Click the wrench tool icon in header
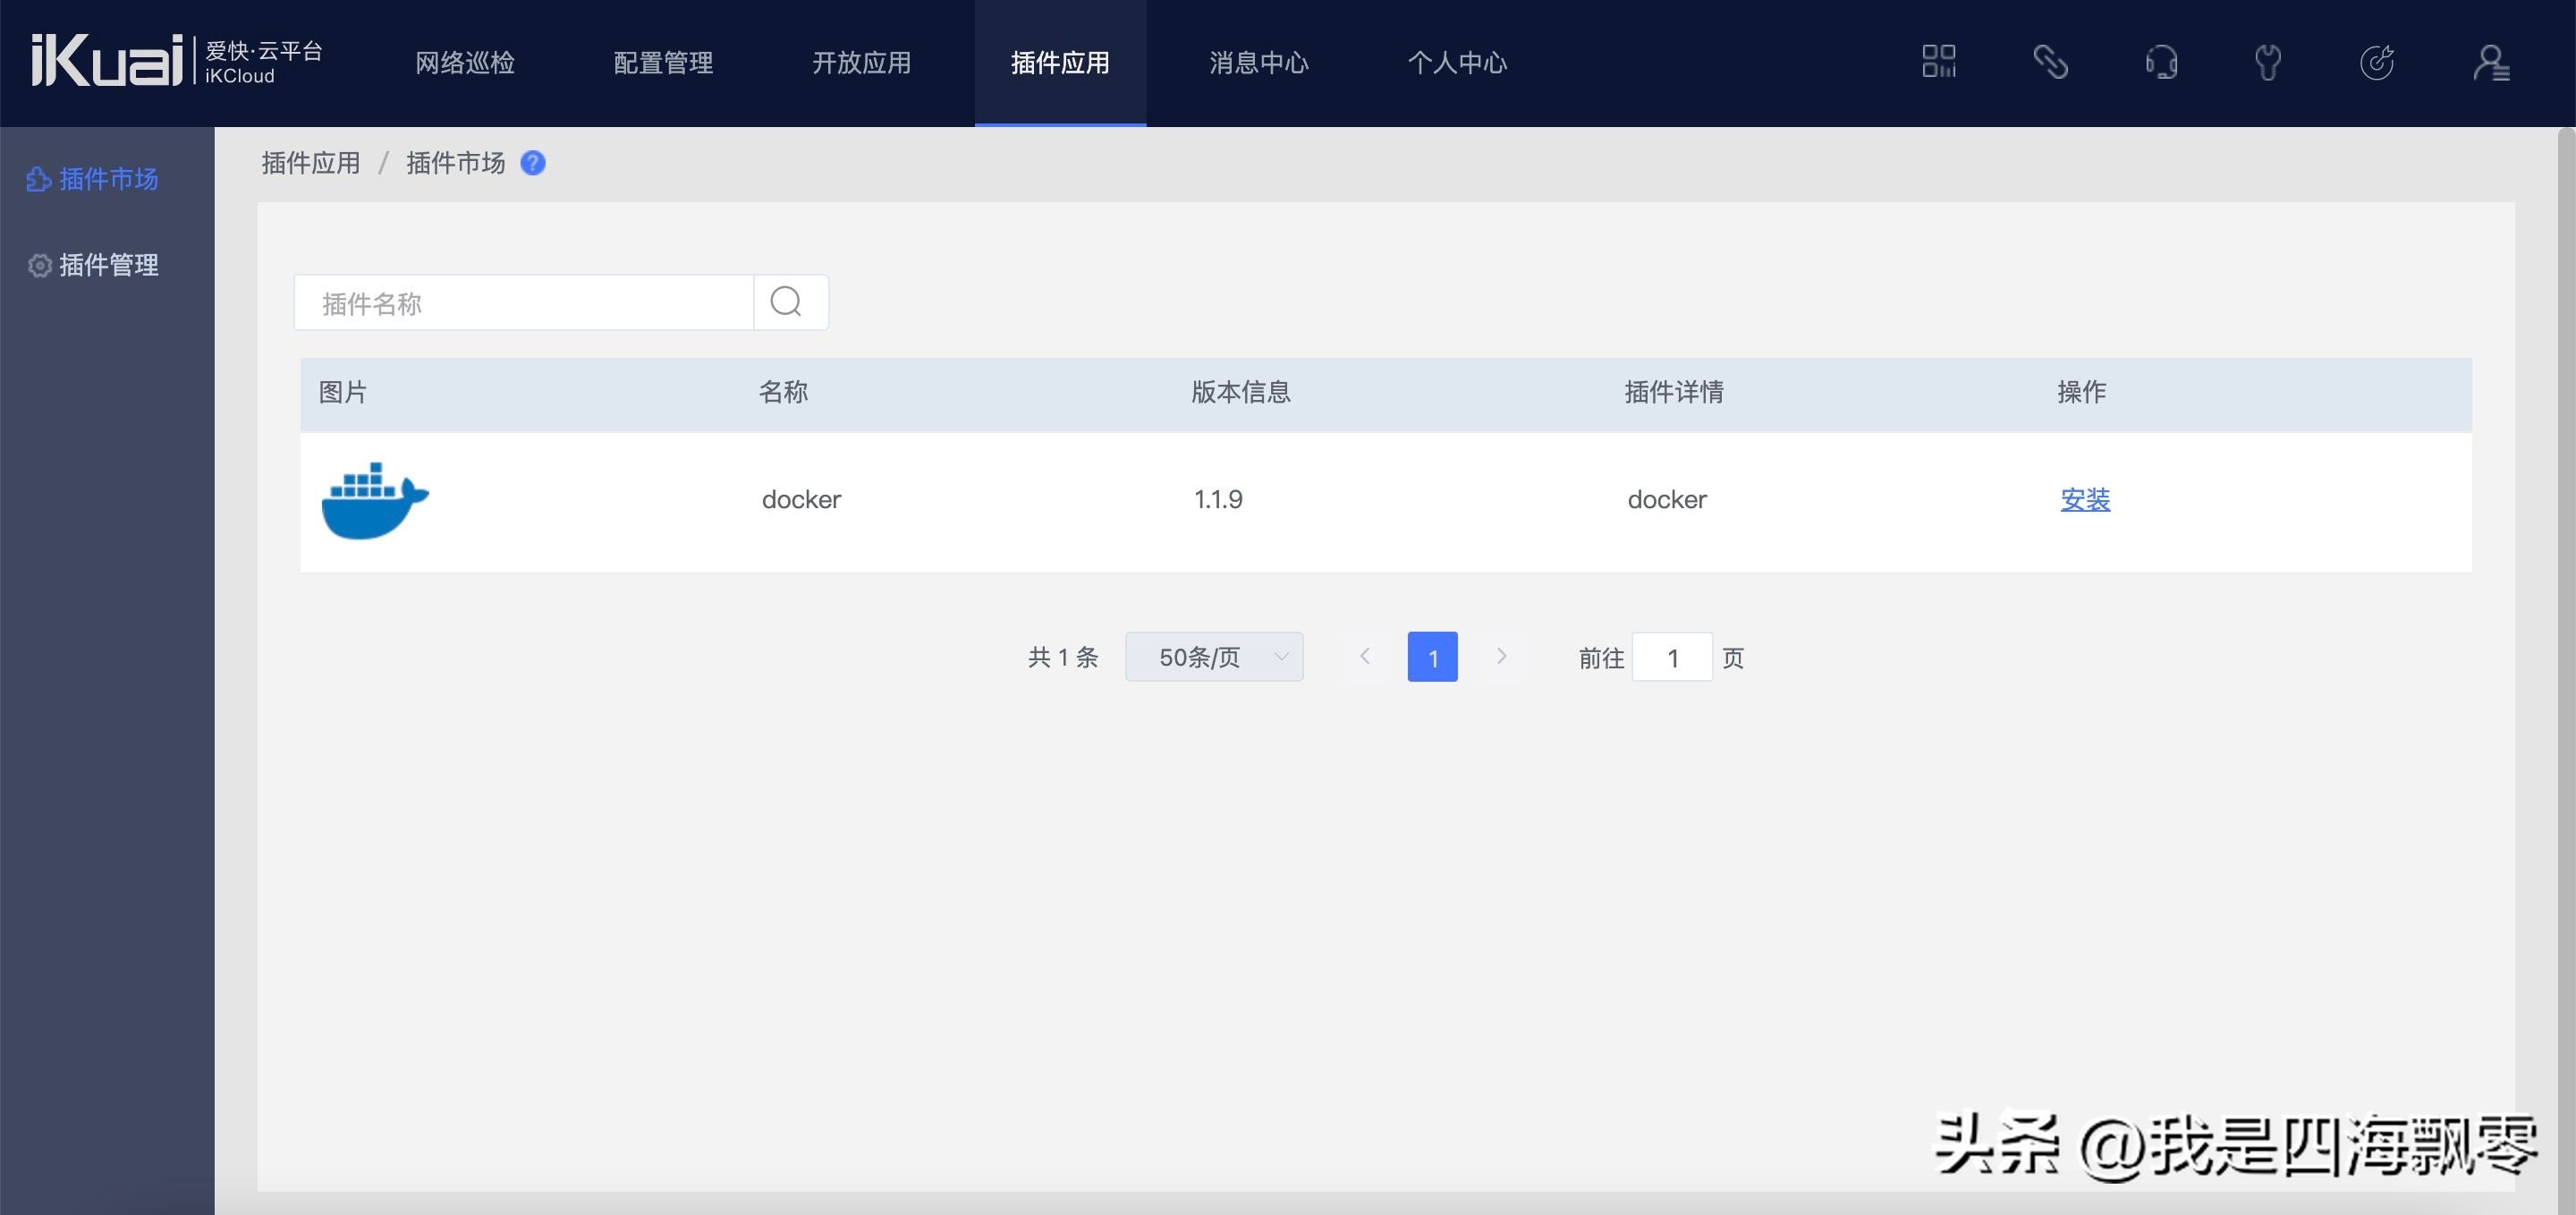Image resolution: width=2576 pixels, height=1215 pixels. 2268,62
